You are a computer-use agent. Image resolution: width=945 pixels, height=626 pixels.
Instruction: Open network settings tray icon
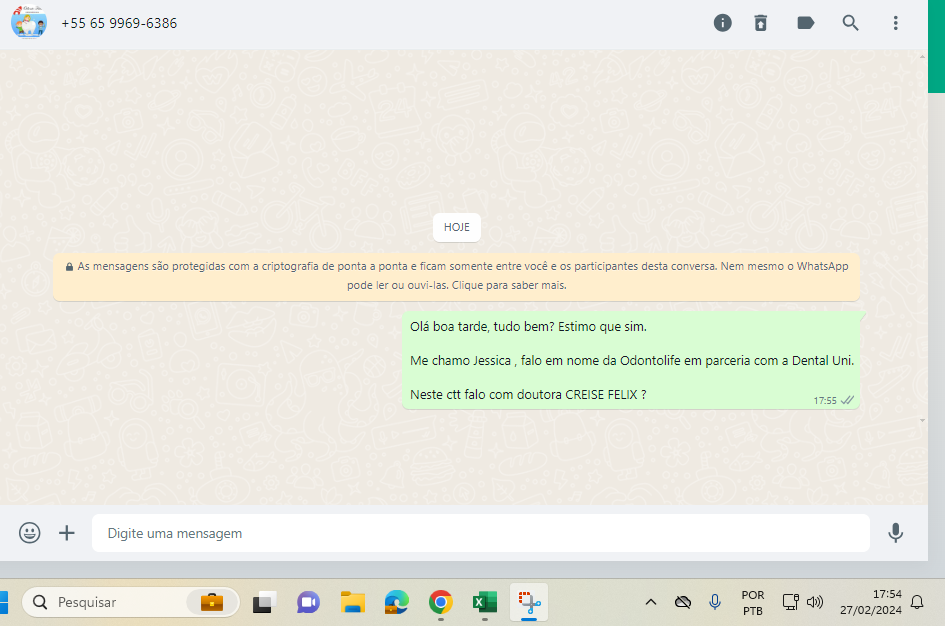pos(790,602)
